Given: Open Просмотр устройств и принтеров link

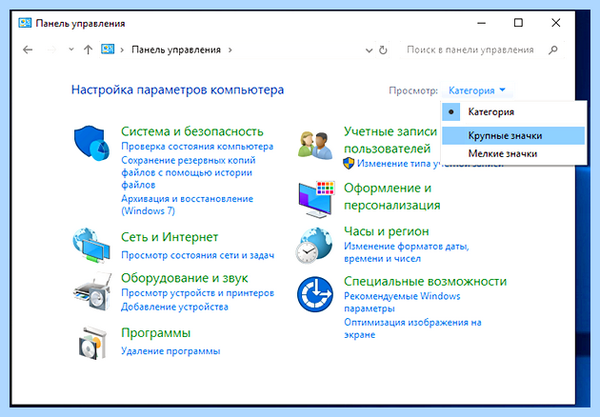Looking at the screenshot, I should click(x=197, y=293).
